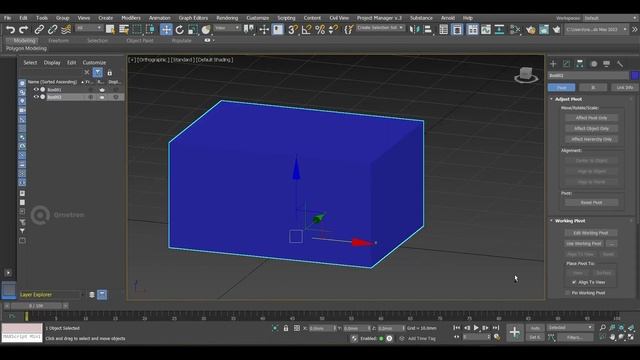Viewport: 640px width, 360px height.
Task: Open the Hierarchy tab in command panel
Action: click(580, 64)
